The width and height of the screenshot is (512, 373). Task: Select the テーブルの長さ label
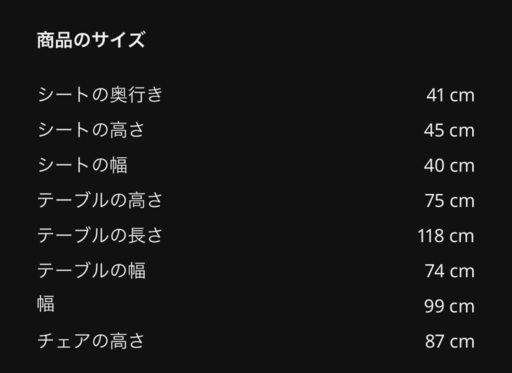coord(100,235)
